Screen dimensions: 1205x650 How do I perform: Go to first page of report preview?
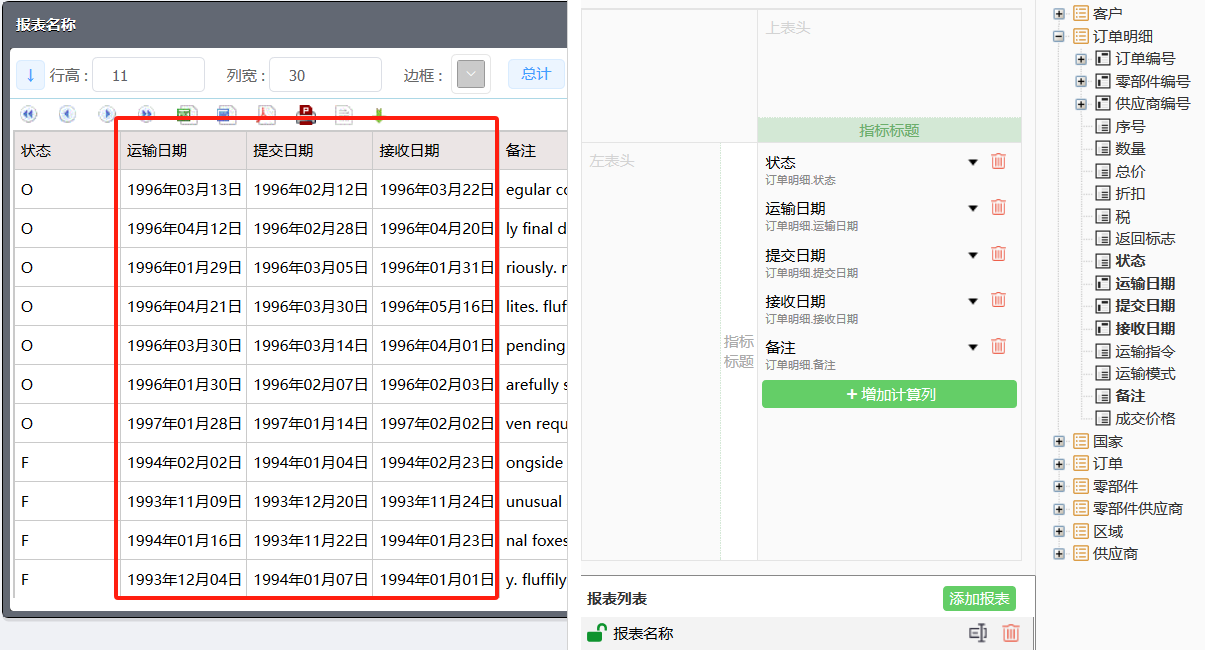[x=28, y=115]
